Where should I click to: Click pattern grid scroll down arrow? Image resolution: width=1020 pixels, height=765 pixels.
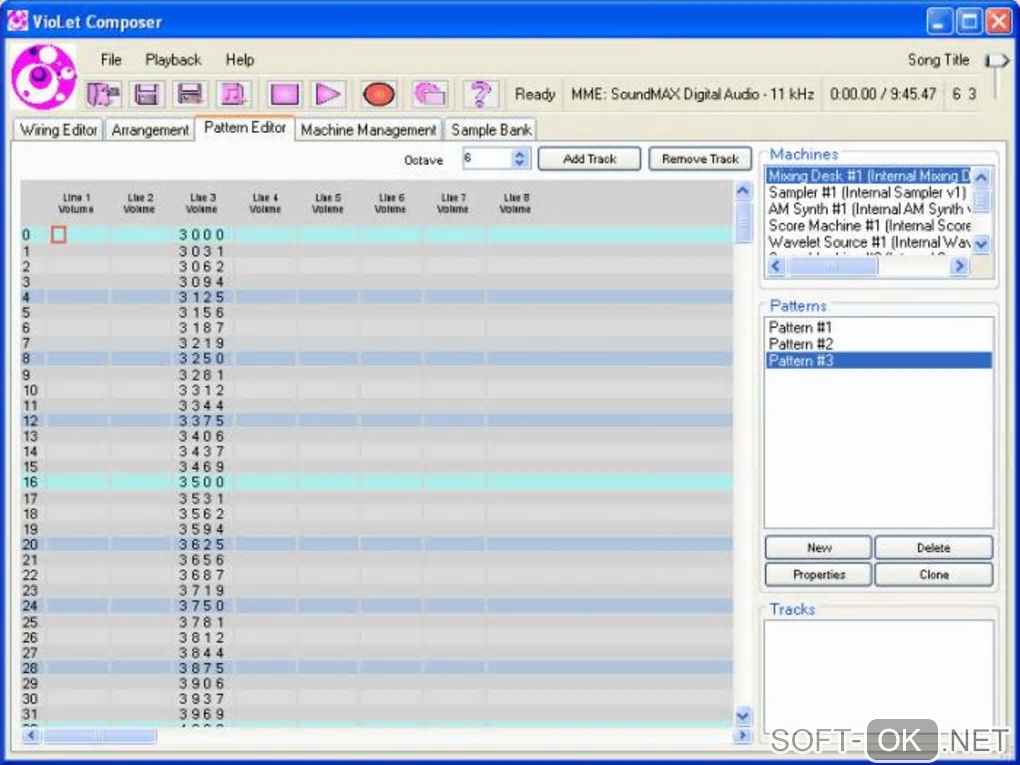(x=743, y=716)
